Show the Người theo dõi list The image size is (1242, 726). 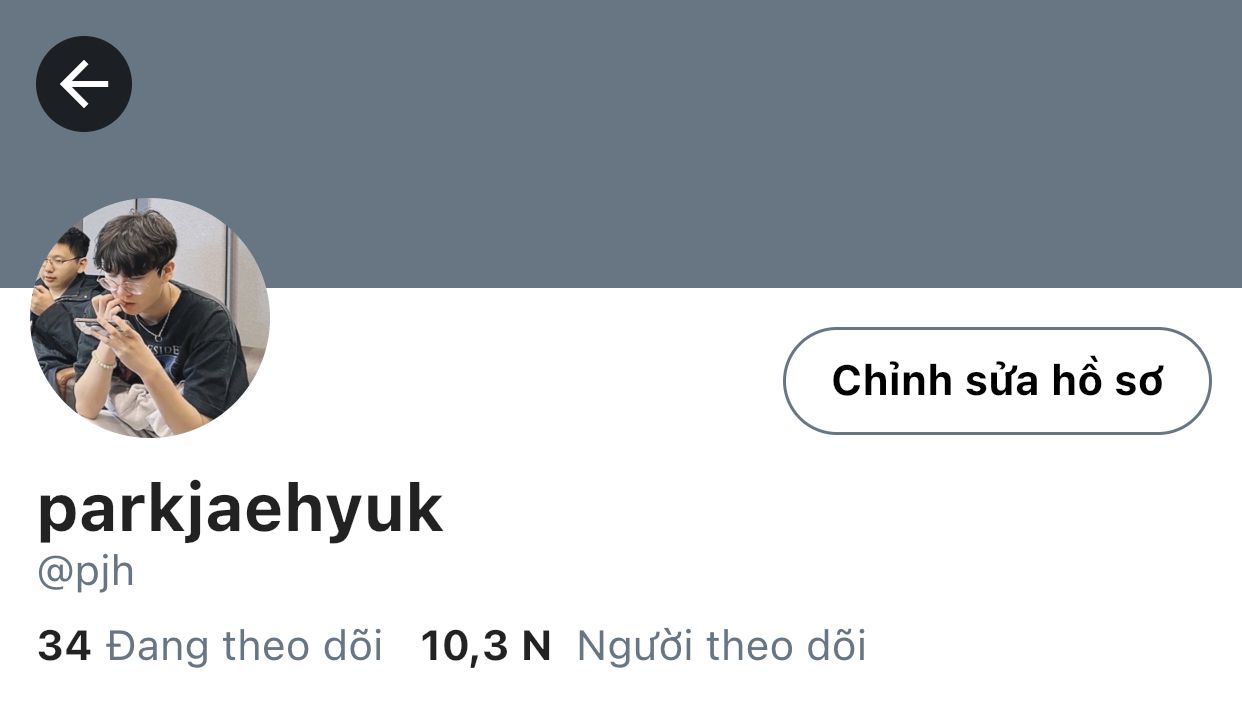(721, 646)
